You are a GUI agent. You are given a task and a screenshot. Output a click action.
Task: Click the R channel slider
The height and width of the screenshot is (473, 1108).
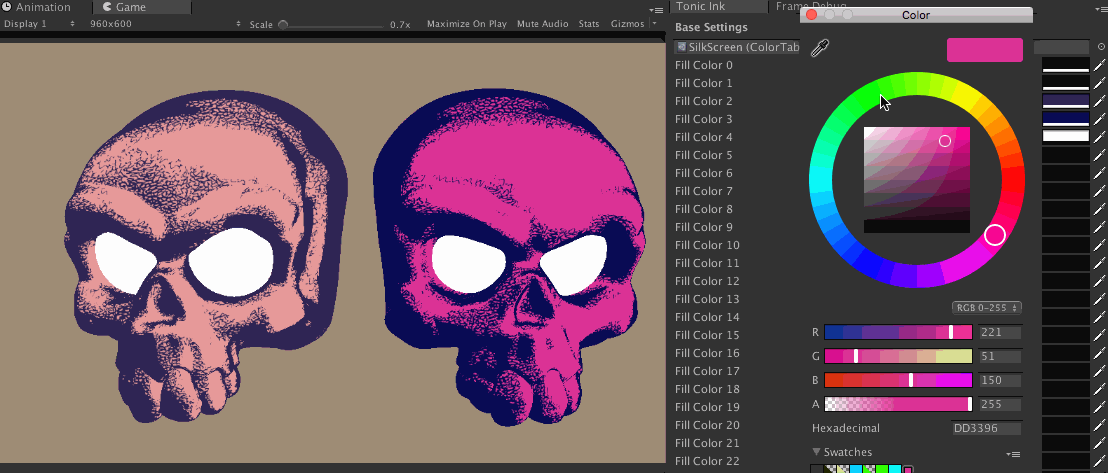point(897,332)
